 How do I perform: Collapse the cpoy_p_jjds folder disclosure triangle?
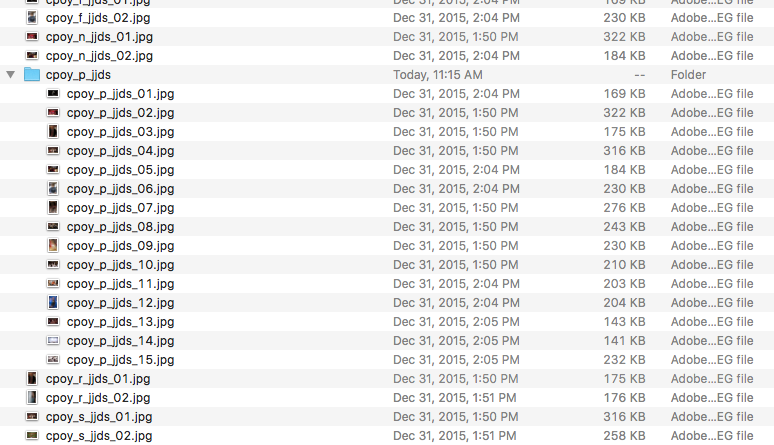tap(10, 75)
